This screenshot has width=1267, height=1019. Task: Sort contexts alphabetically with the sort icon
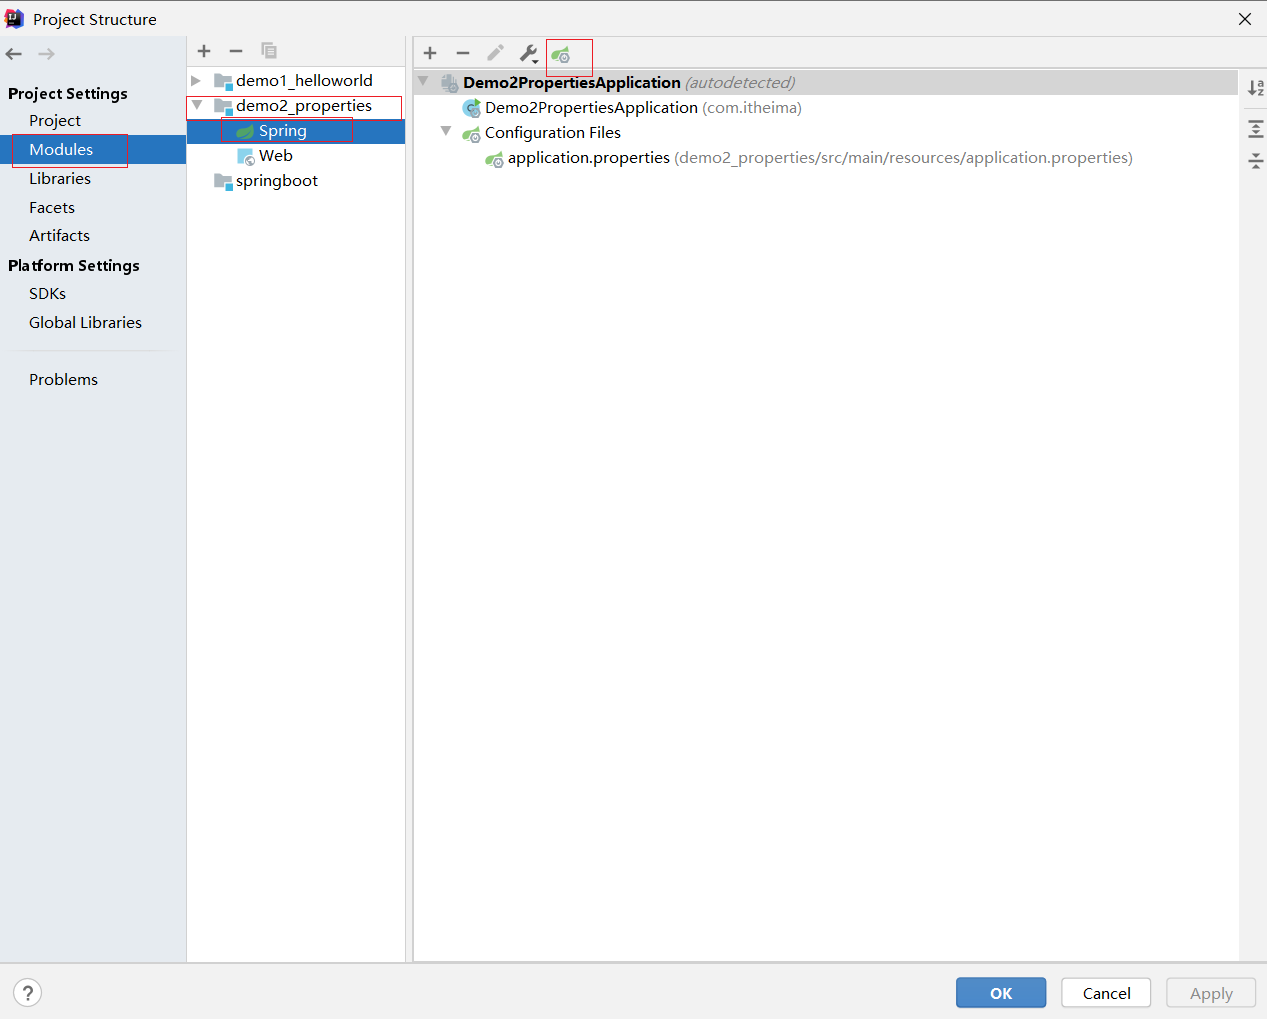(x=1255, y=88)
